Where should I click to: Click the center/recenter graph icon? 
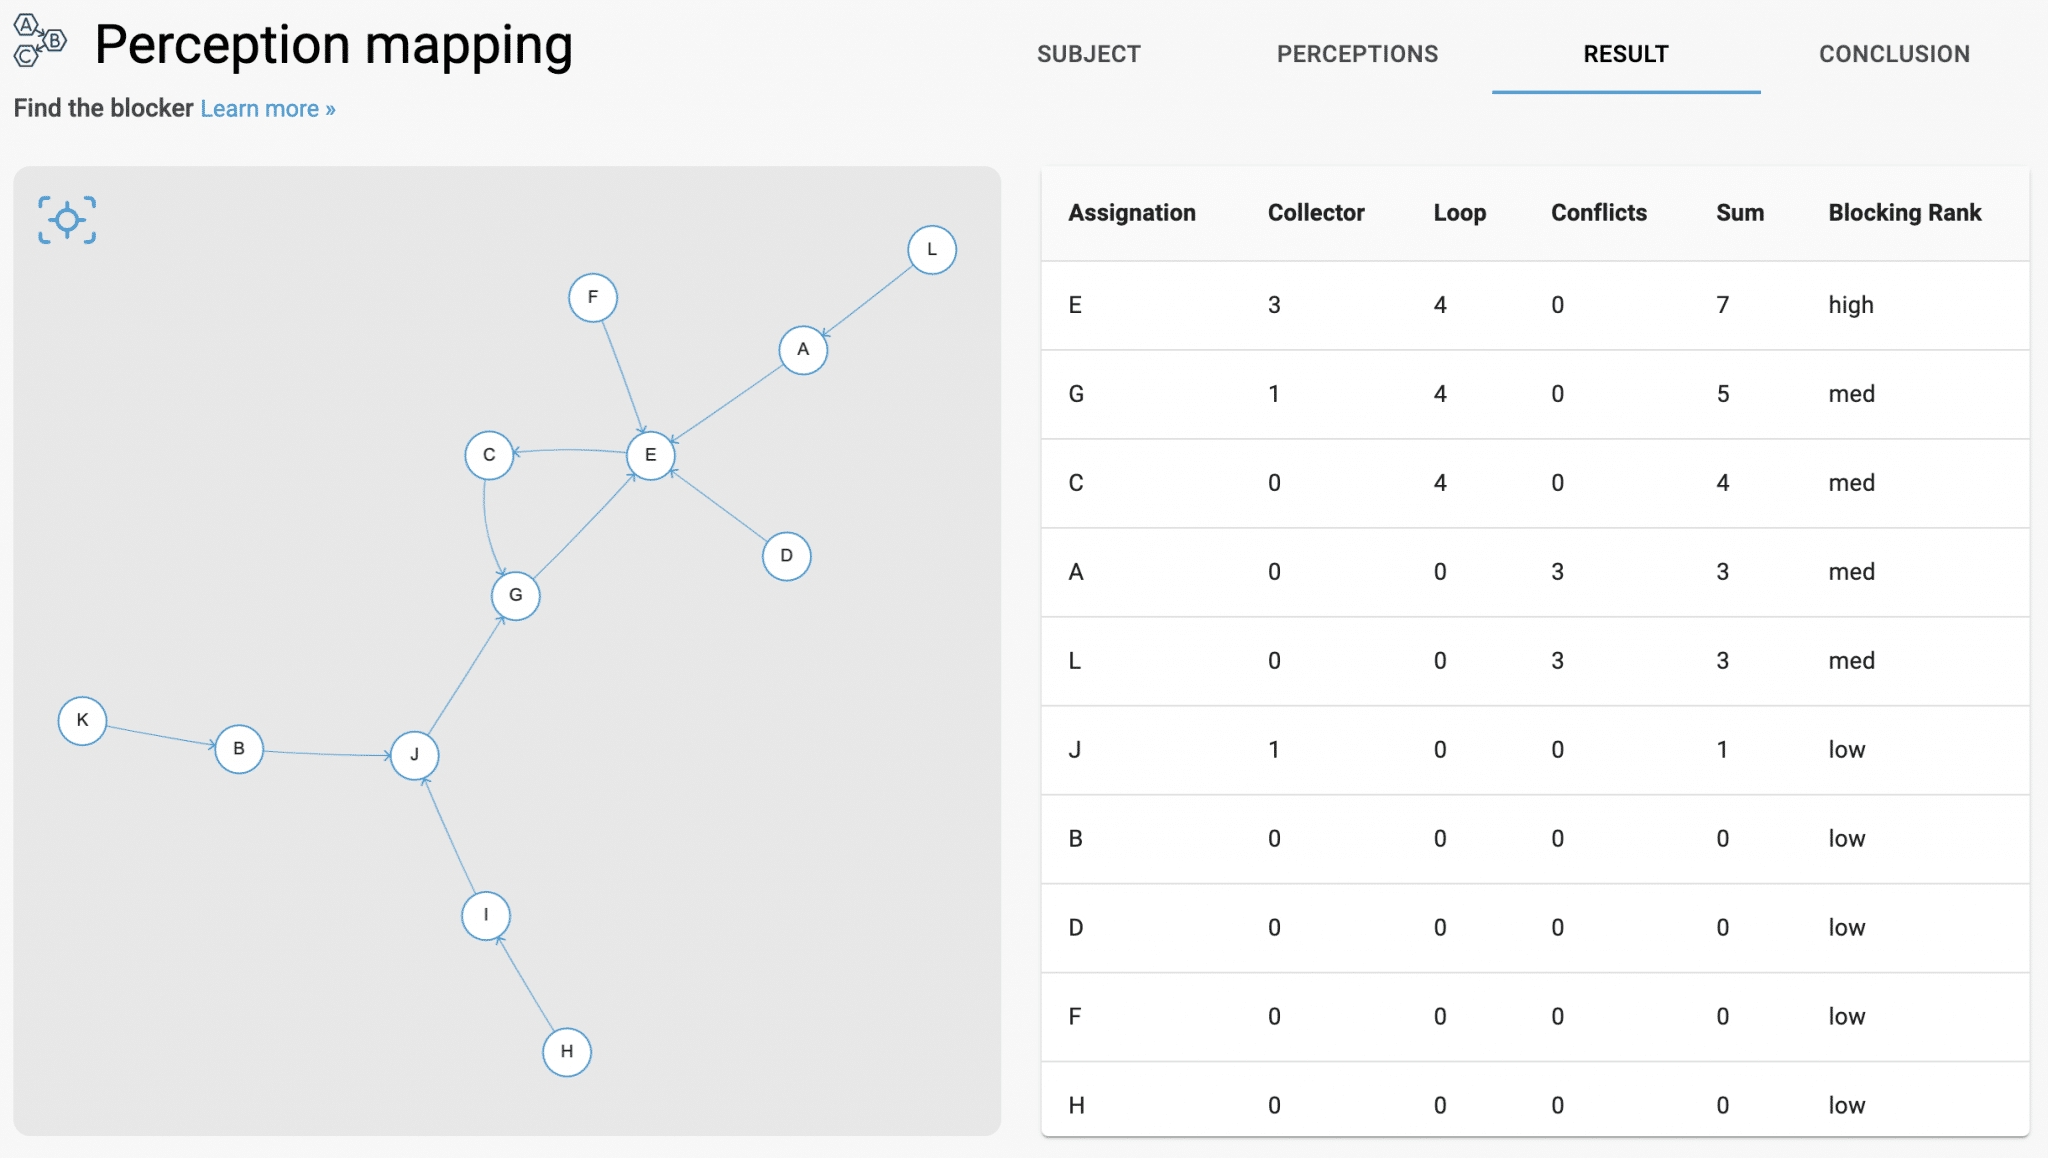tap(67, 220)
